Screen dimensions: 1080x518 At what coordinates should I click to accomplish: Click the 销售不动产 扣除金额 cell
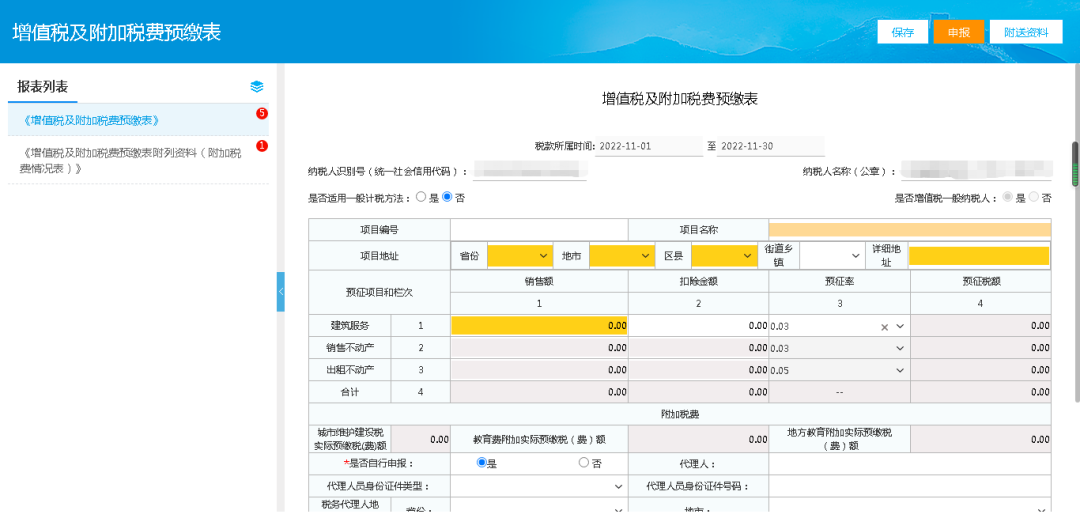(698, 349)
